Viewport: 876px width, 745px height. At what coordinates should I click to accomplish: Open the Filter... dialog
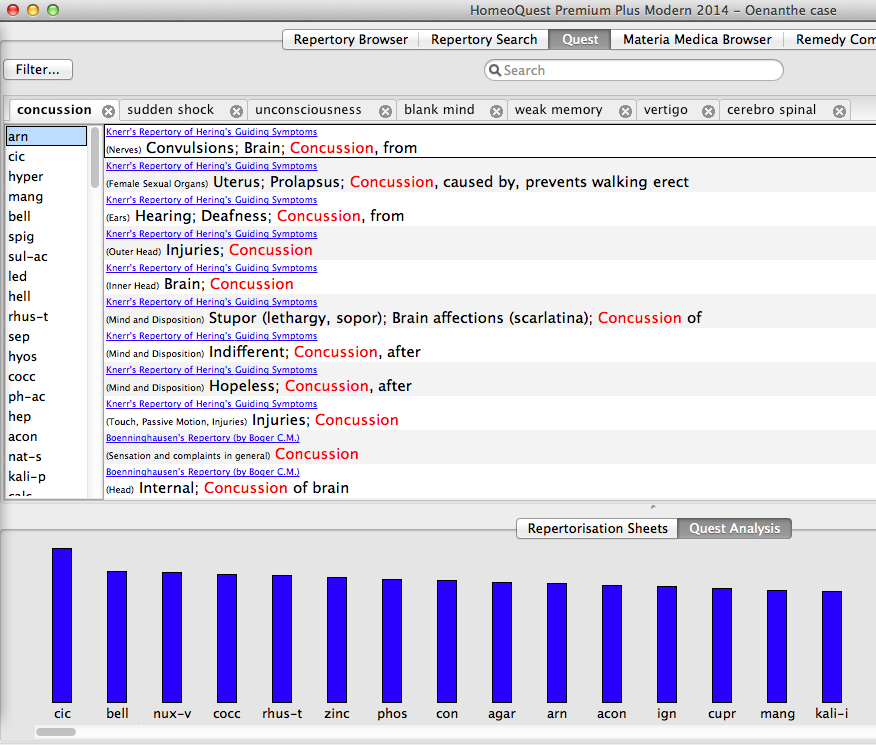coord(38,70)
